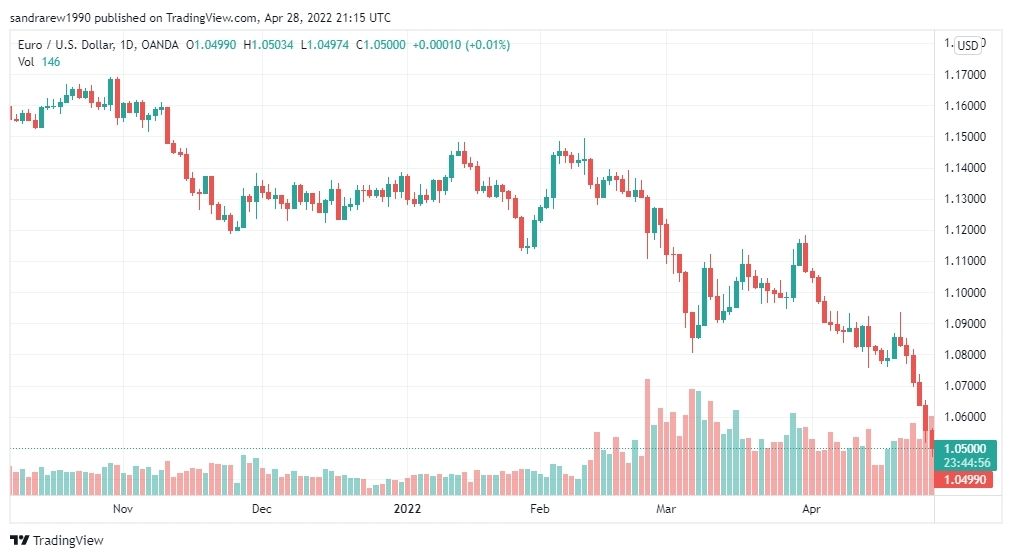Click the 1.17000 price scale label
Viewport: 1012px width, 558px height.
tap(965, 75)
